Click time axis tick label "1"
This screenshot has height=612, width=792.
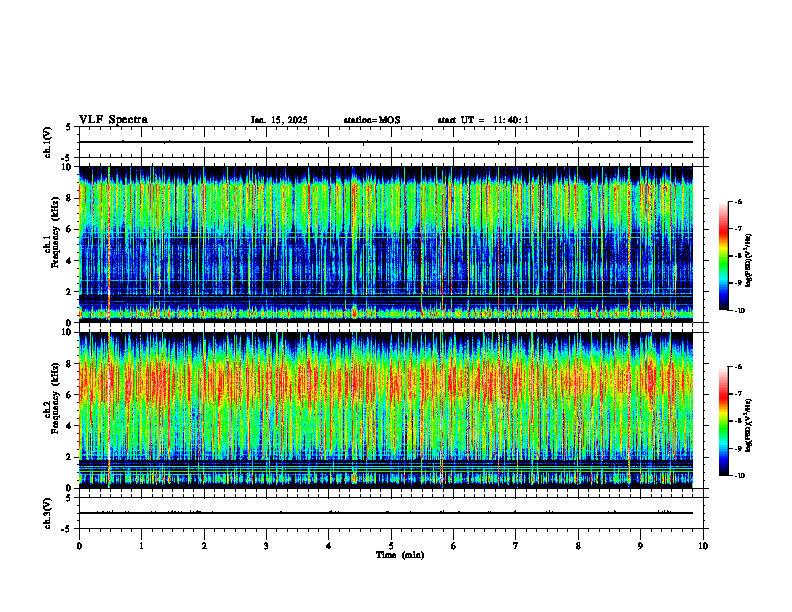pos(141,546)
